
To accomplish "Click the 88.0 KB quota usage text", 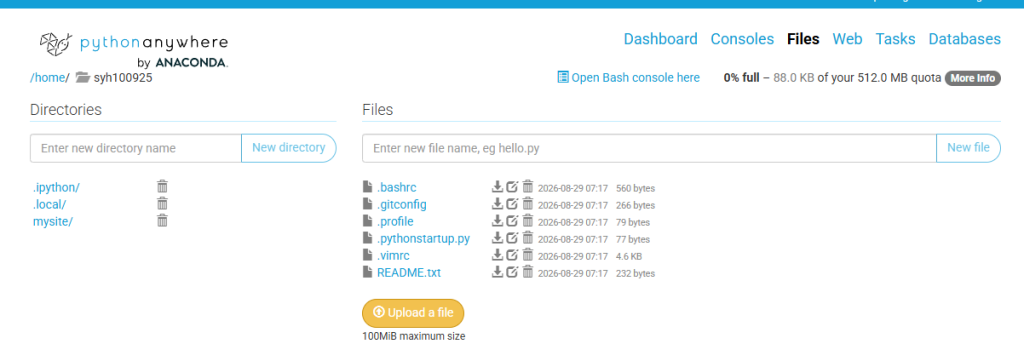I will point(793,78).
